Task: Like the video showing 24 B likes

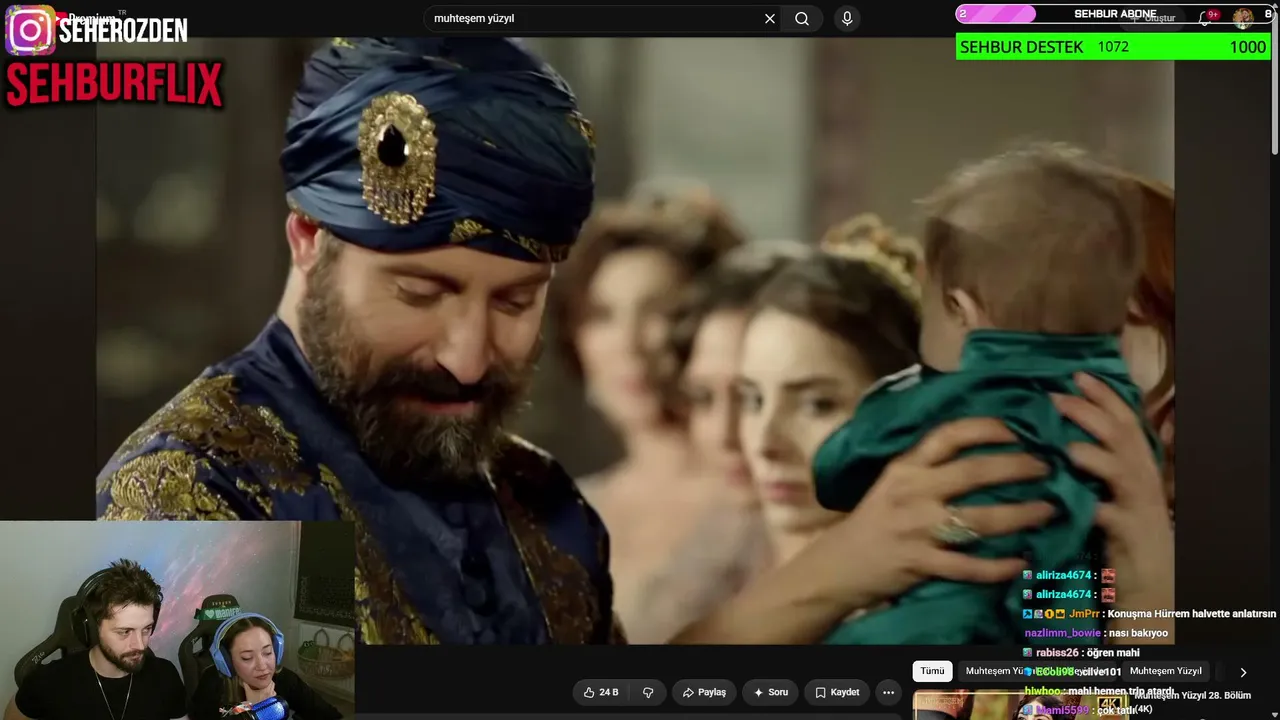Action: click(x=601, y=692)
